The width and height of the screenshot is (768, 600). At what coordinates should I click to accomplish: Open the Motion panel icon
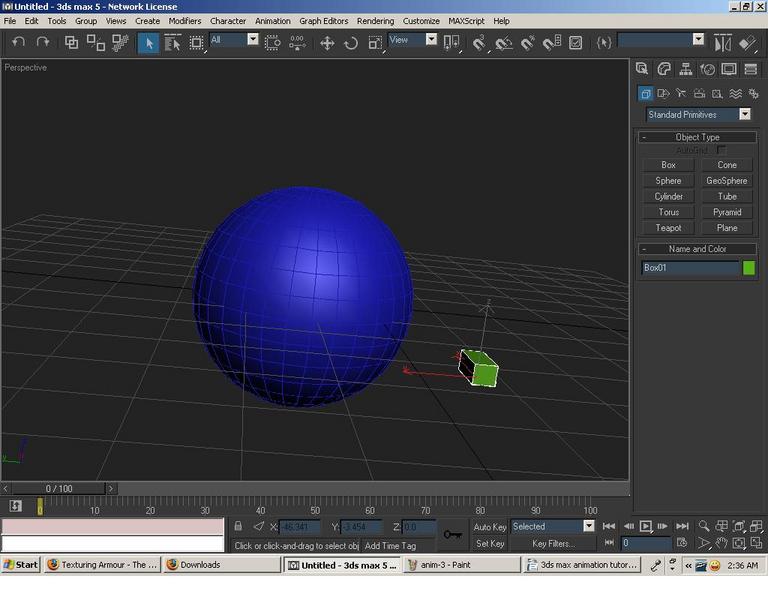(707, 69)
